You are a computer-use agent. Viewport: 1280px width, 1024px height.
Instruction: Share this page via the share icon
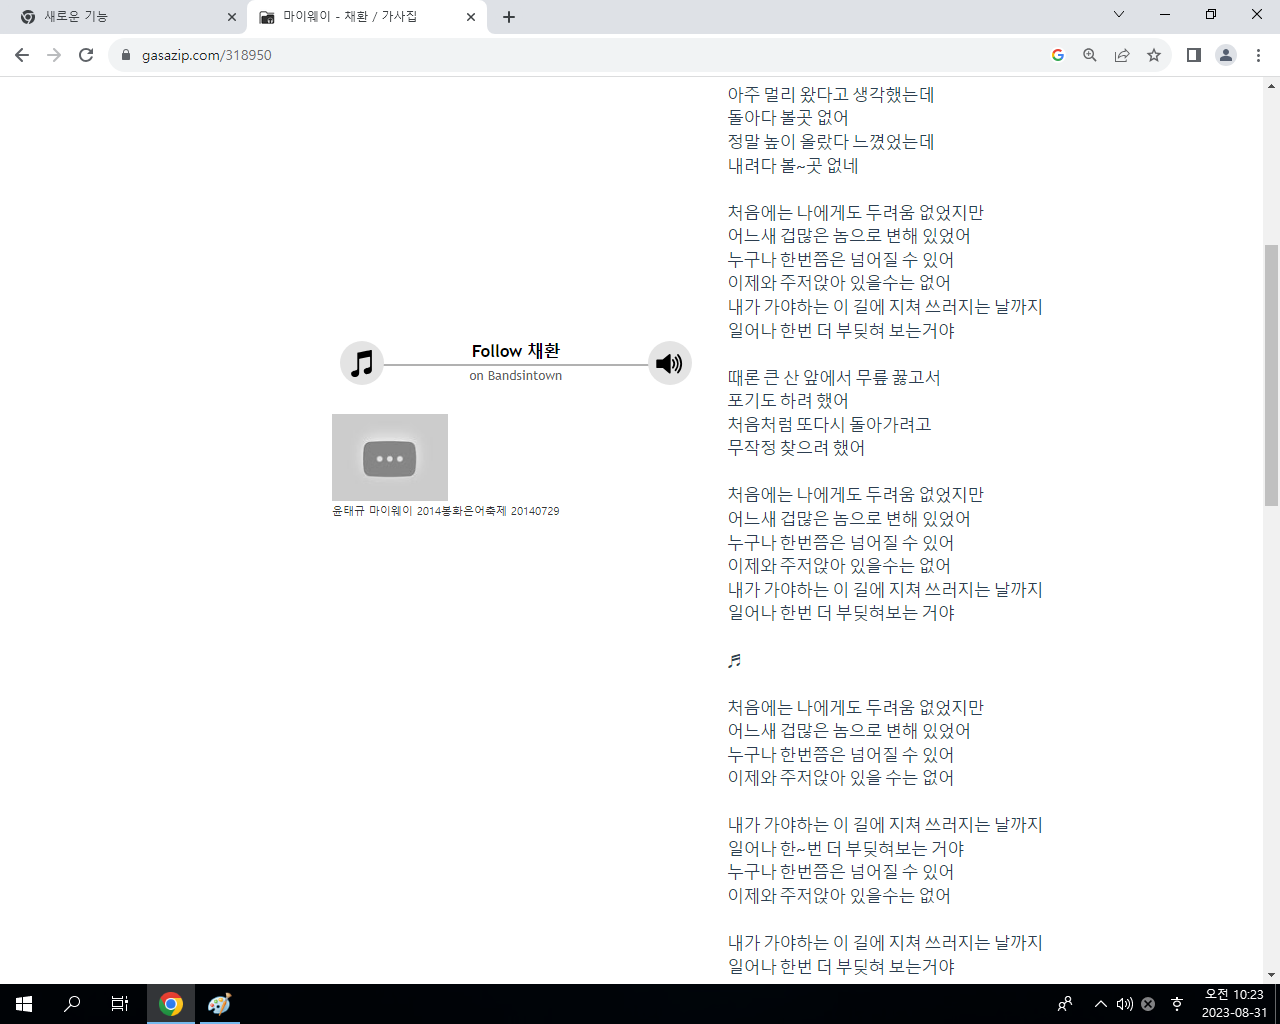(1122, 55)
